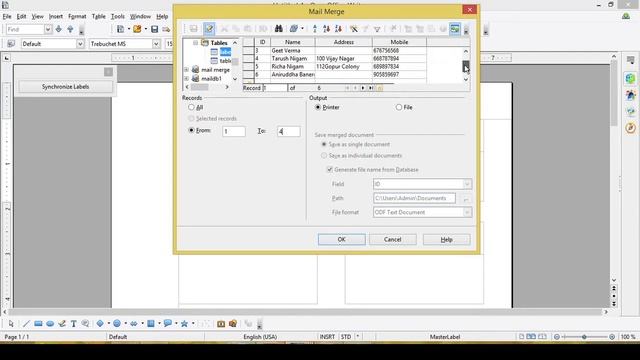The height and width of the screenshot is (360, 640).
Task: Click Help in Mail Merge dialog
Action: (447, 240)
